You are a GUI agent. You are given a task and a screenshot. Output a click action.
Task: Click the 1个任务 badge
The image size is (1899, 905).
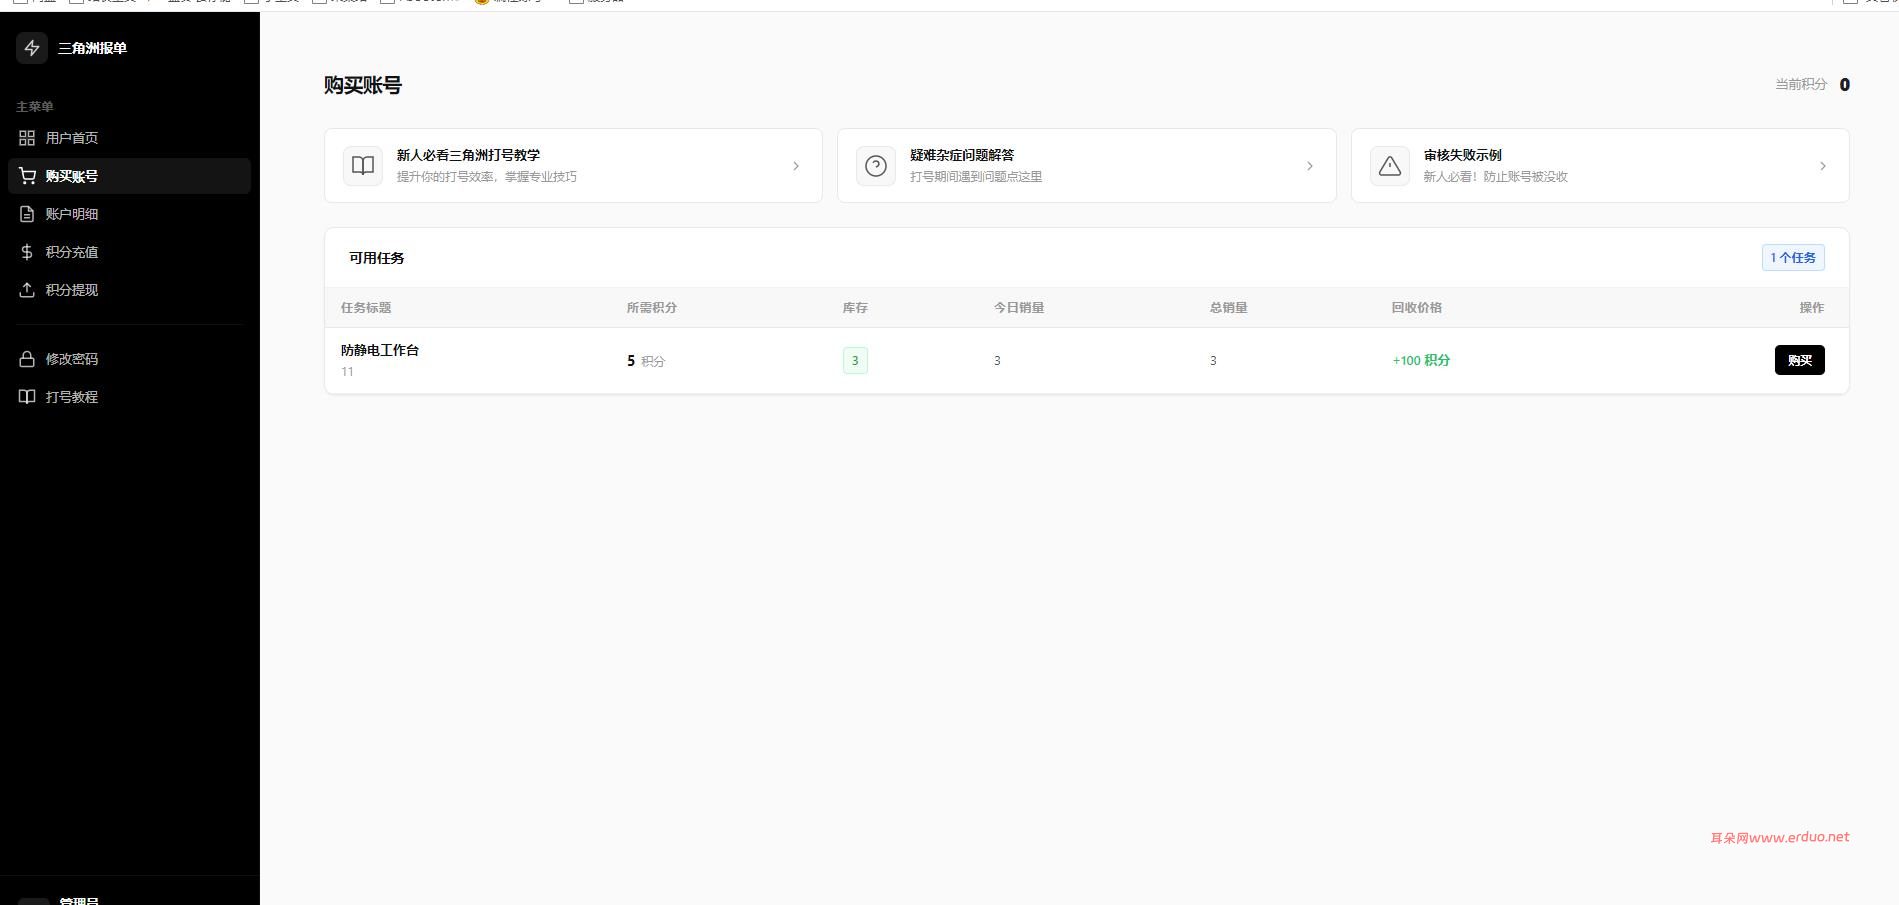pos(1793,257)
